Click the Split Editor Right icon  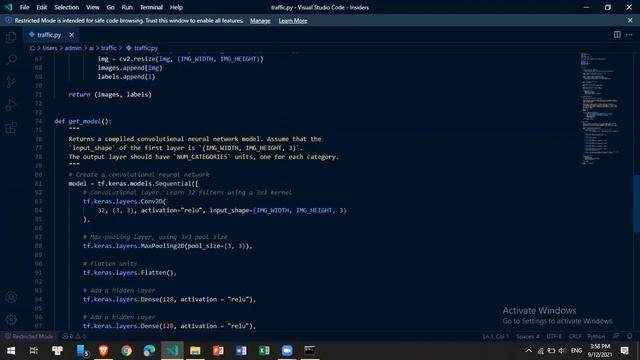coord(617,35)
